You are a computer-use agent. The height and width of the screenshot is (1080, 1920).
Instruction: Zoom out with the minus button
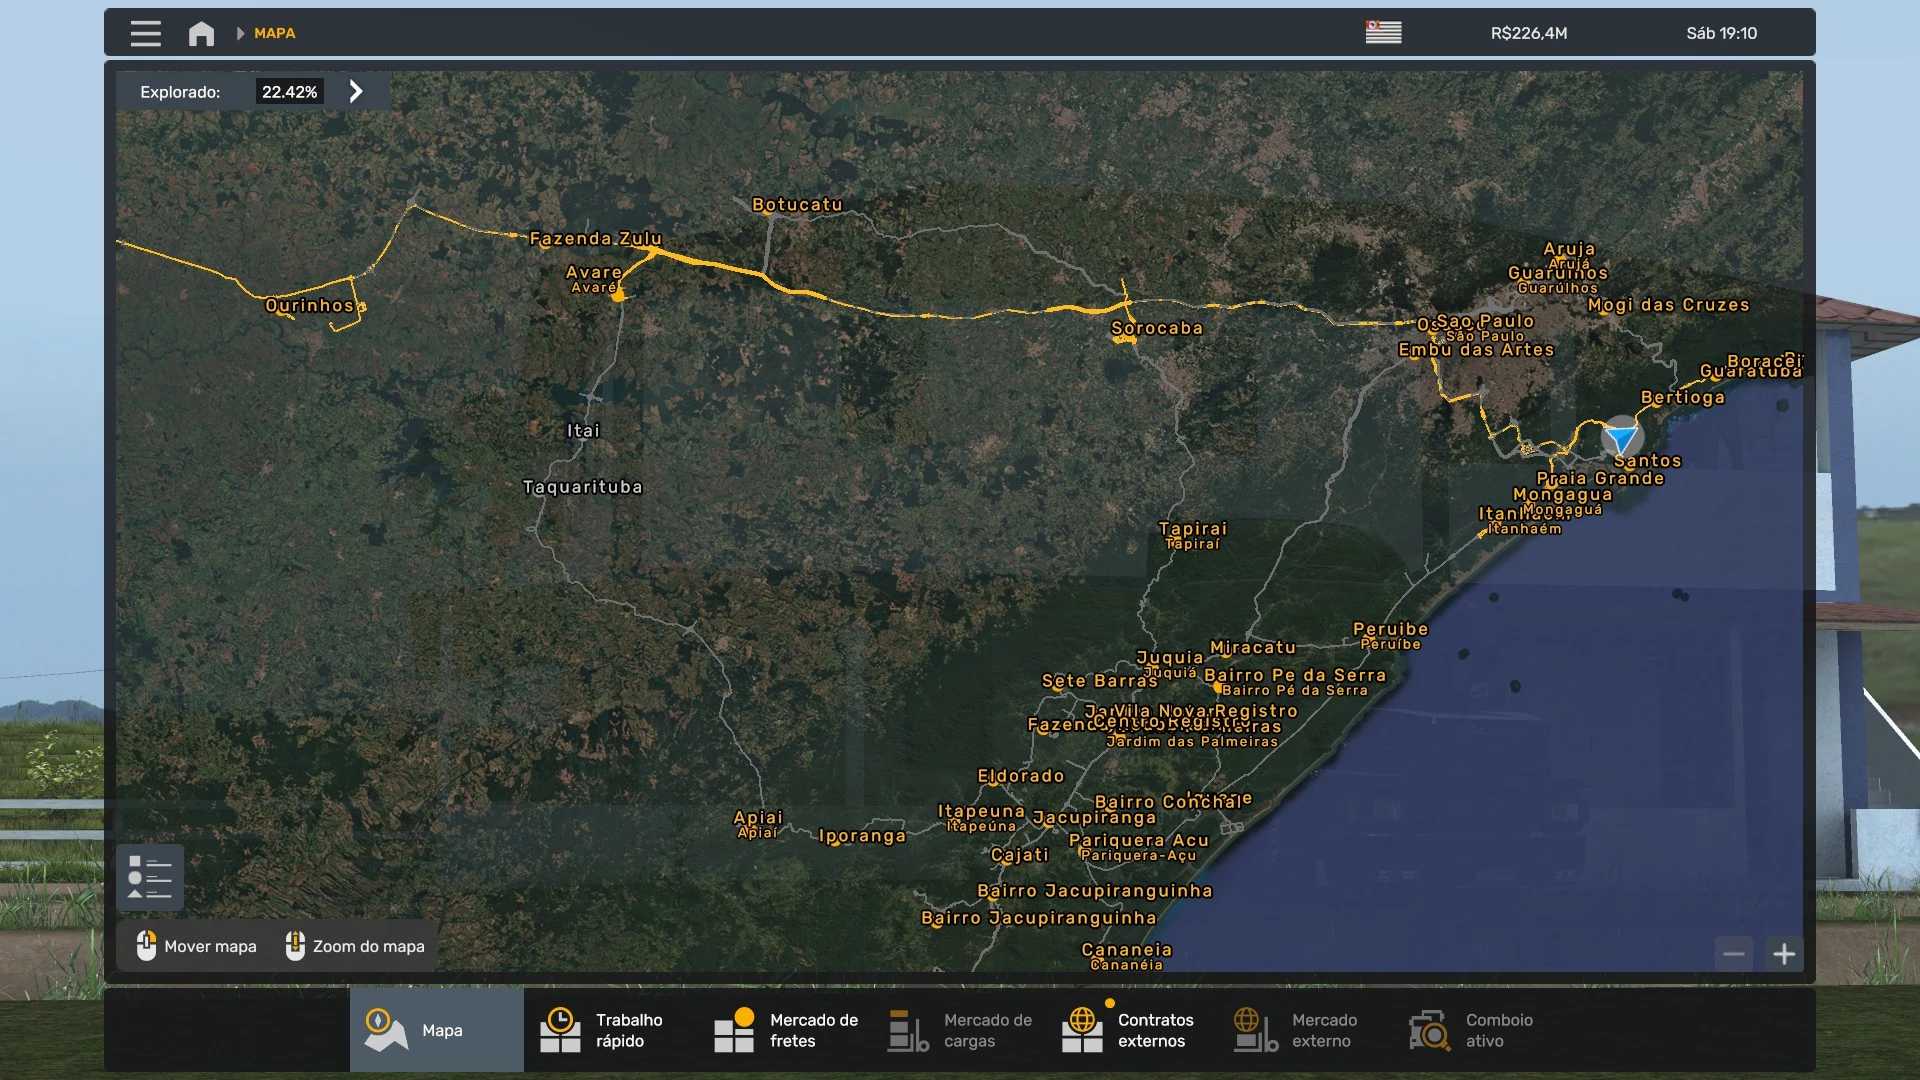pyautogui.click(x=1734, y=954)
